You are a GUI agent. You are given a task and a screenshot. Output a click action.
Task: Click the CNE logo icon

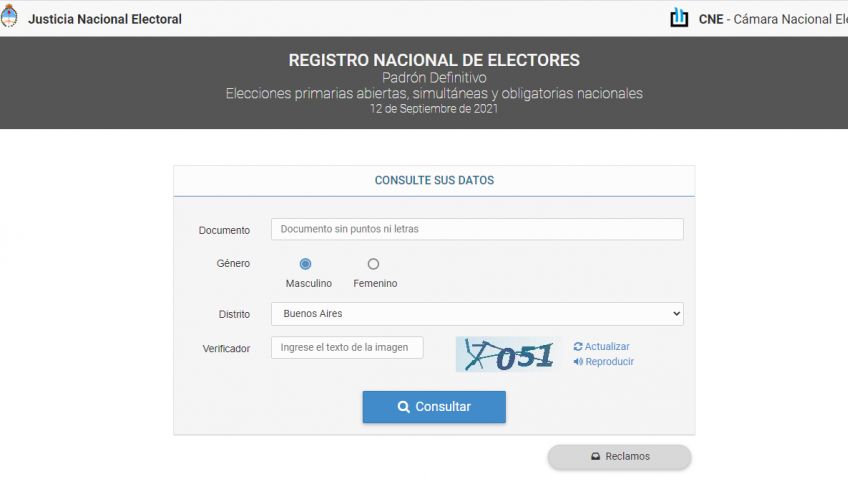(680, 18)
